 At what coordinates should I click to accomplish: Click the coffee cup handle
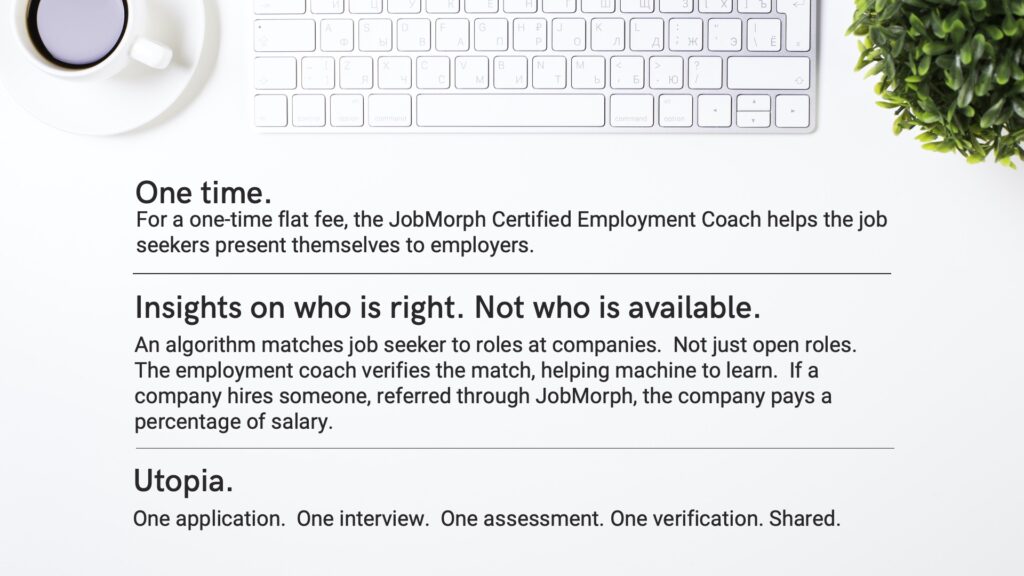[153, 54]
